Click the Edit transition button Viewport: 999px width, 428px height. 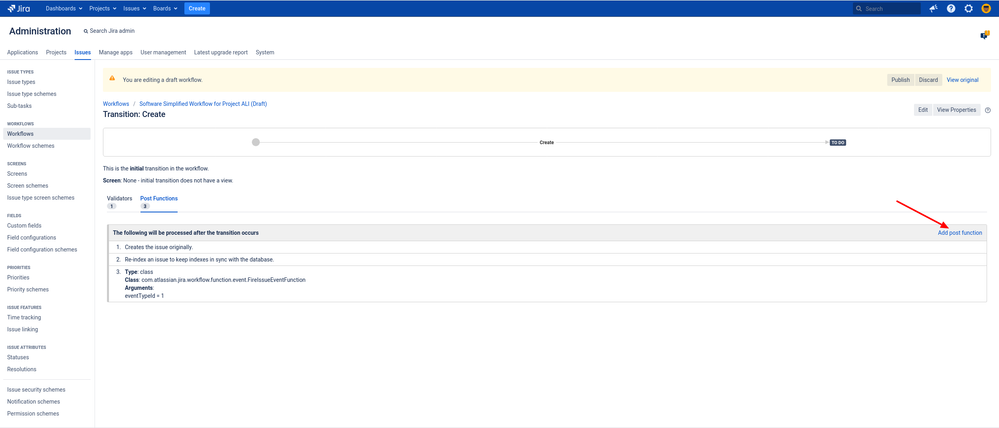coord(923,110)
